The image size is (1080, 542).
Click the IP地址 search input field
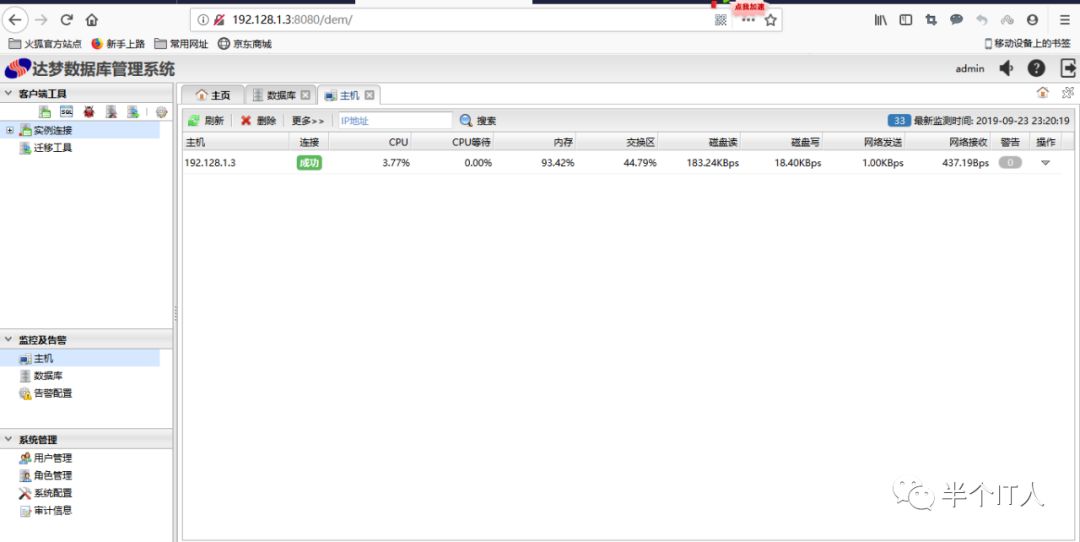[x=395, y=121]
